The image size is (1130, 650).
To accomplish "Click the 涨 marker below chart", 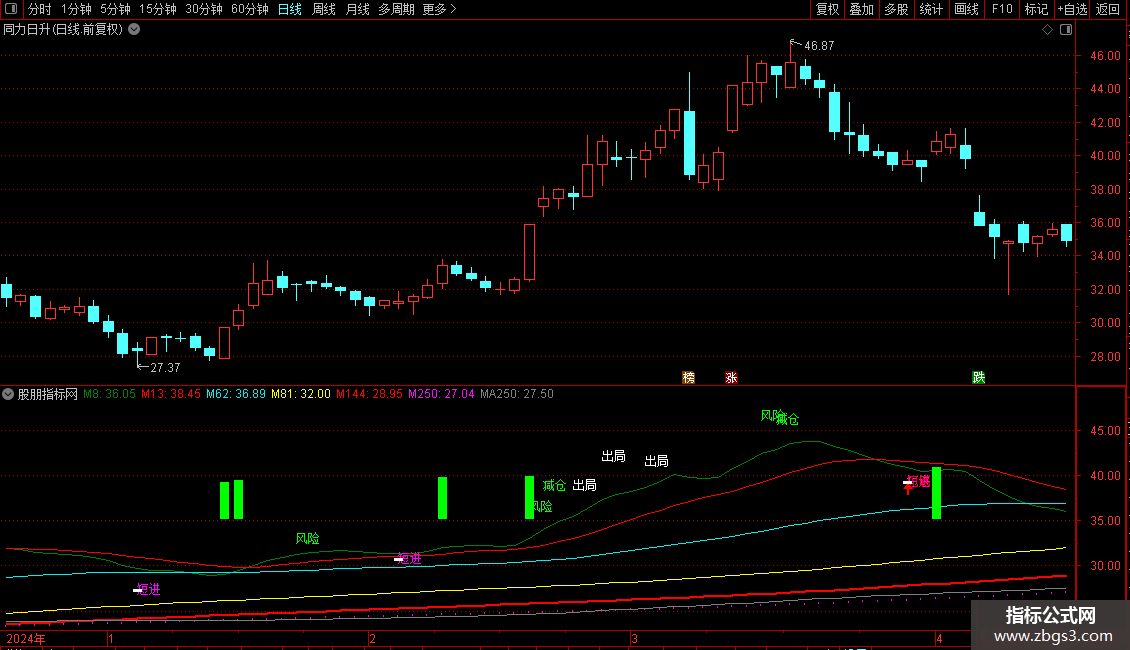I will 731,378.
